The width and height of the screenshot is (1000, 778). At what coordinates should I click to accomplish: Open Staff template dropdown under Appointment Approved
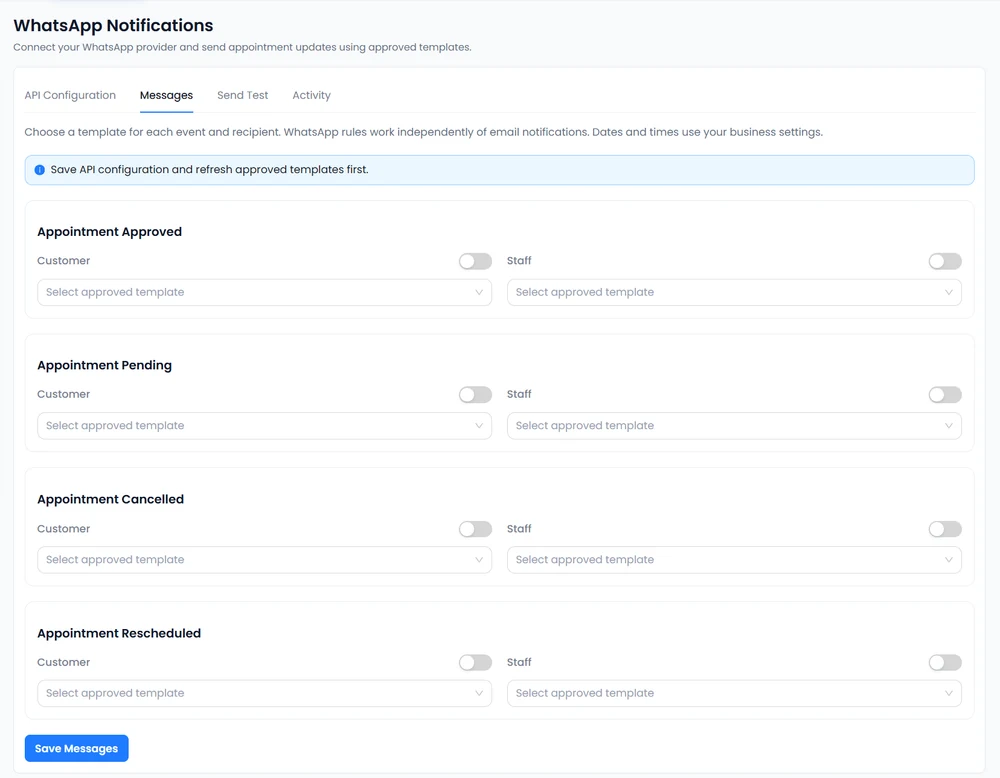[734, 292]
